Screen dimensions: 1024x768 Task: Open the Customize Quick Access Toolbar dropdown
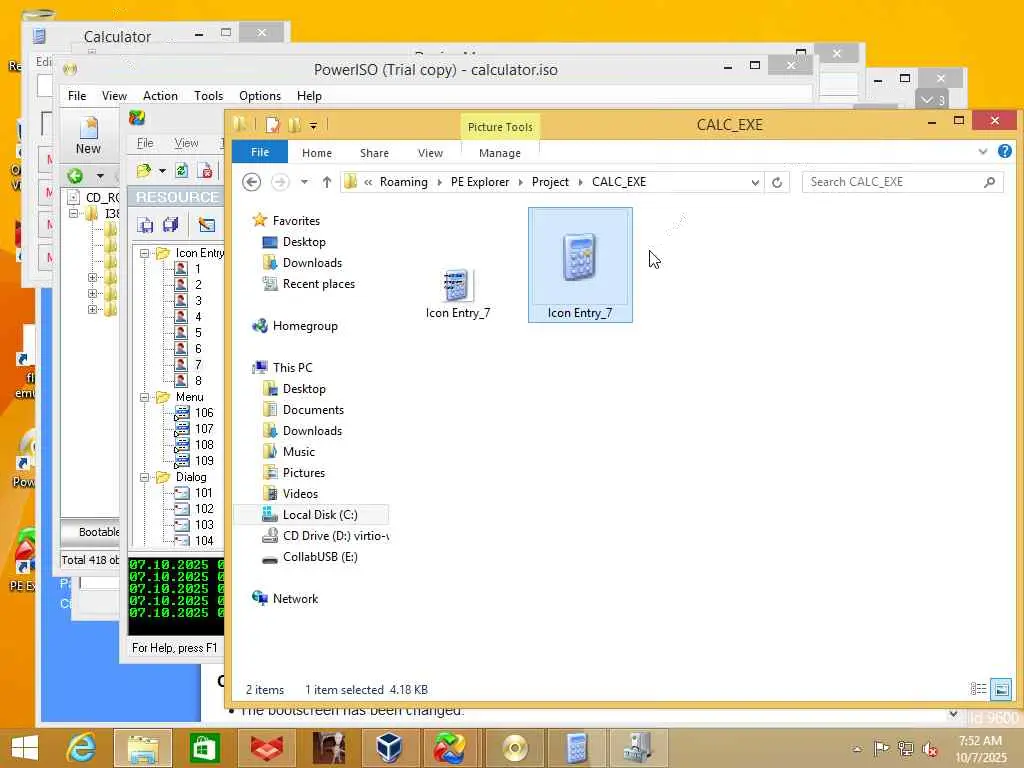tap(313, 125)
